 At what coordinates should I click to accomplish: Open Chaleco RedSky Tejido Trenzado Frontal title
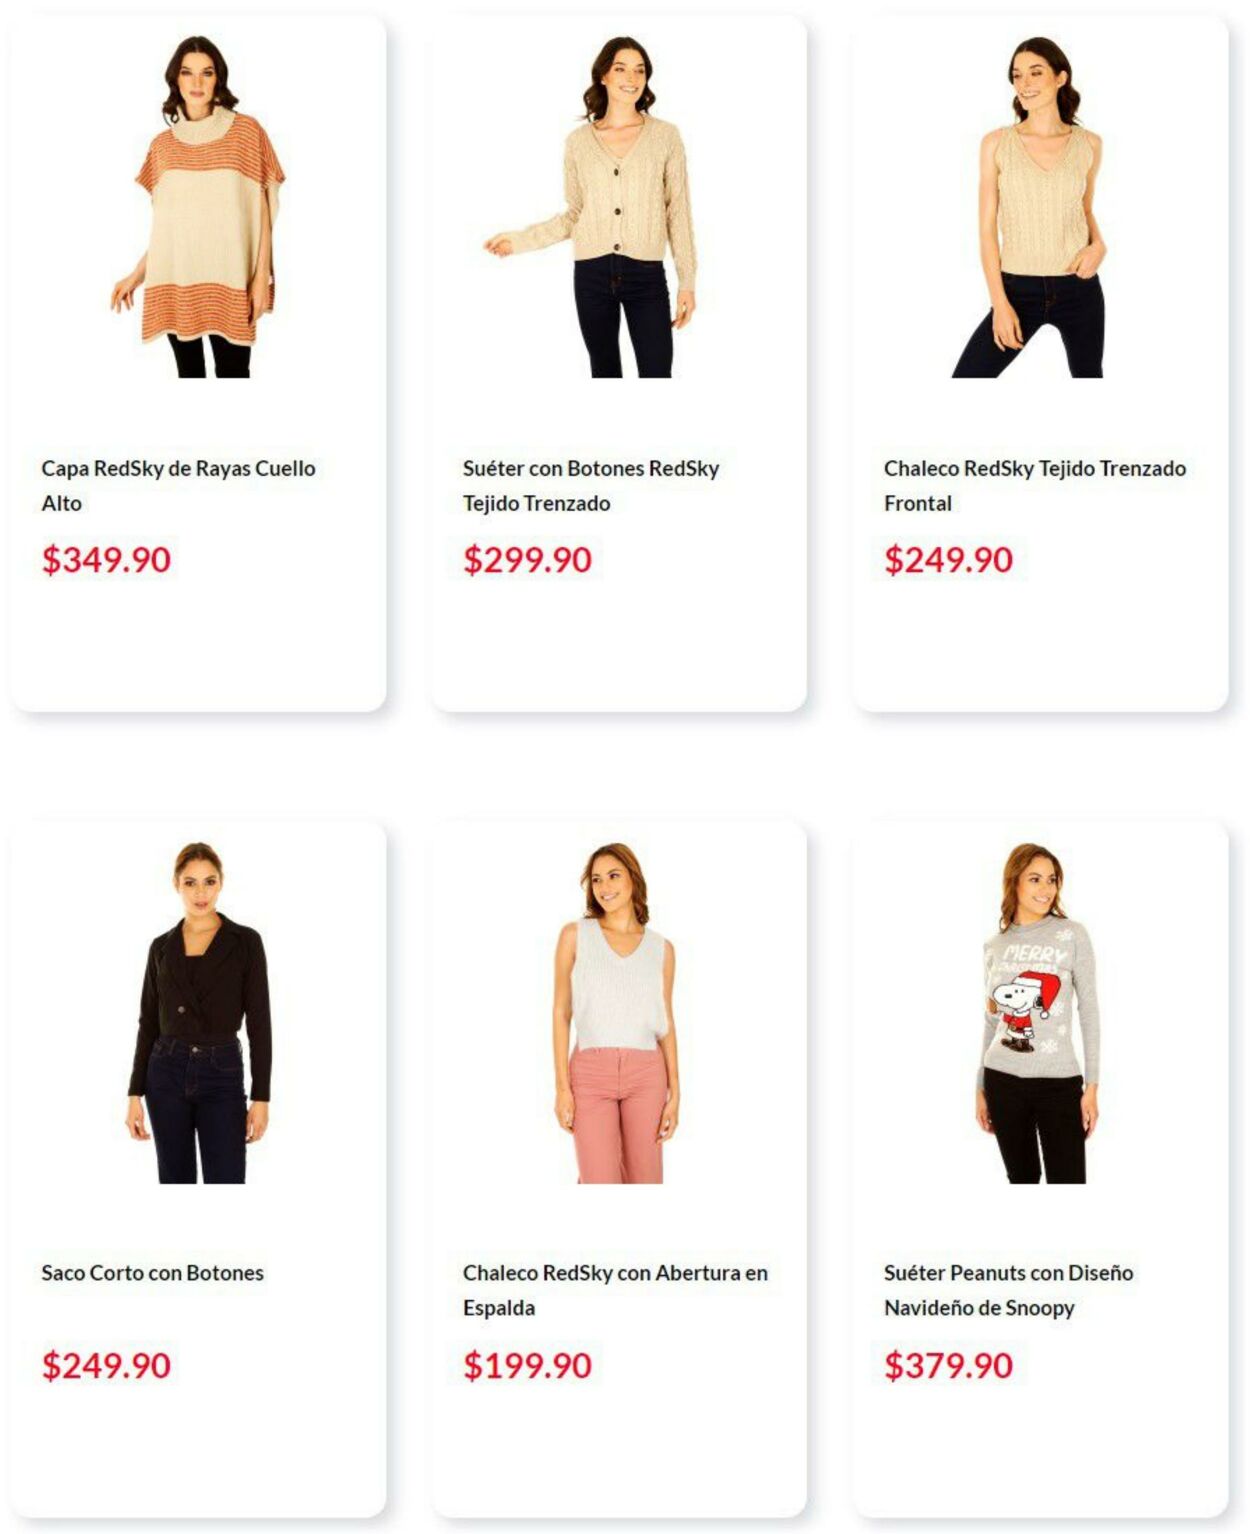pyautogui.click(x=1034, y=486)
